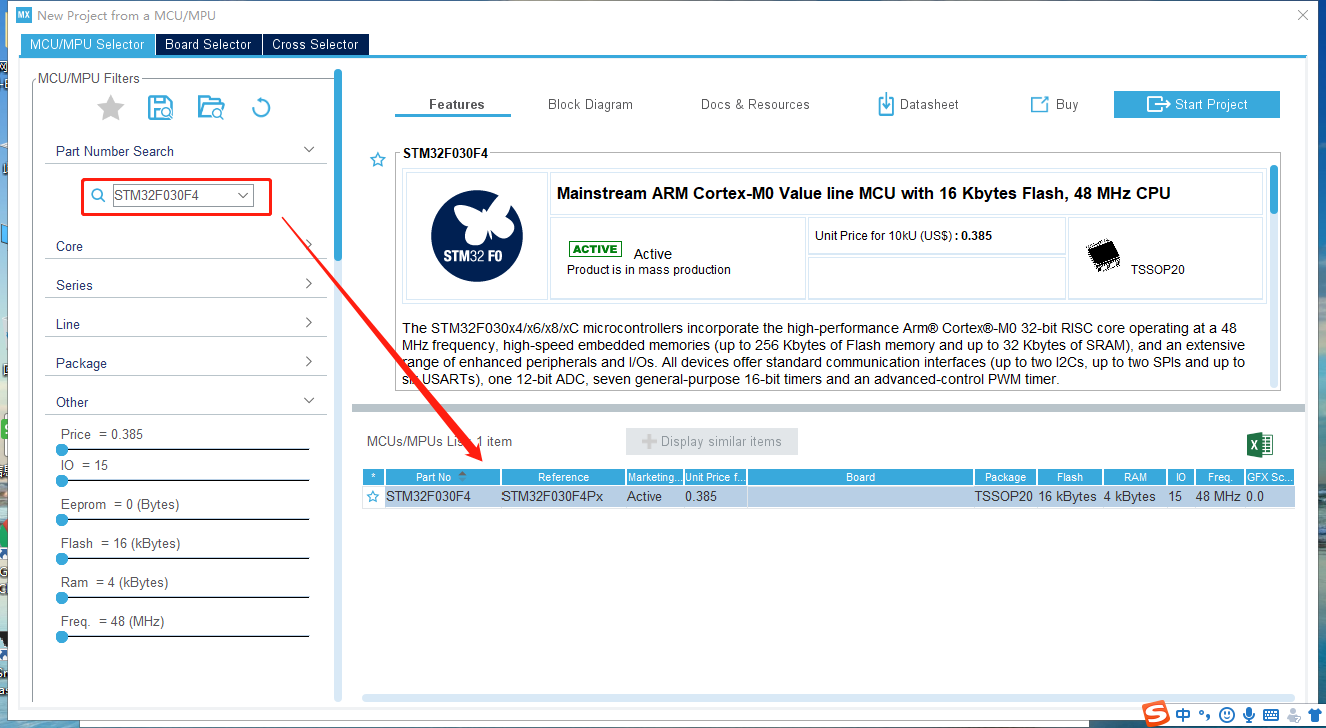Click the TSSOP20 package chip image
The width and height of the screenshot is (1326, 728).
[x=1104, y=256]
